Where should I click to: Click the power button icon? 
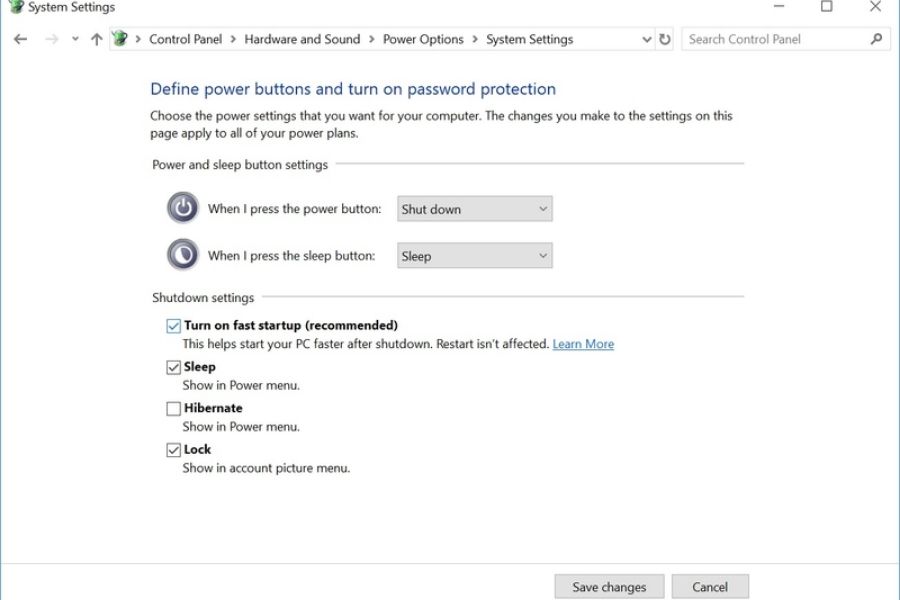(x=183, y=209)
